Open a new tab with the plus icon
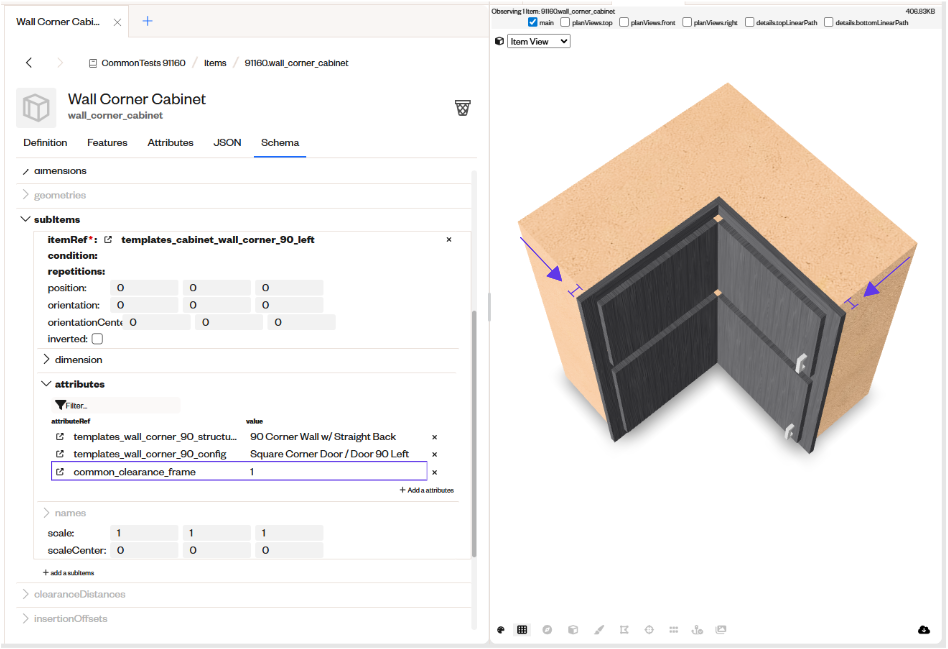948x649 pixels. tap(148, 21)
